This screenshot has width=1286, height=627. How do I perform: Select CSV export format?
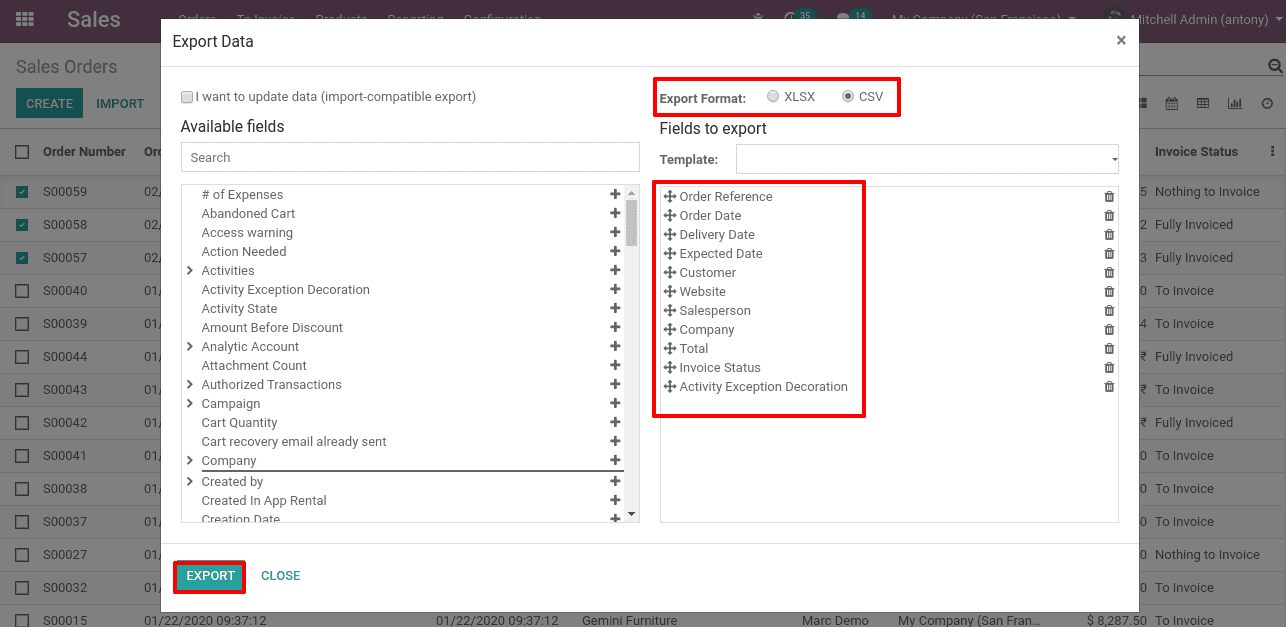(848, 97)
